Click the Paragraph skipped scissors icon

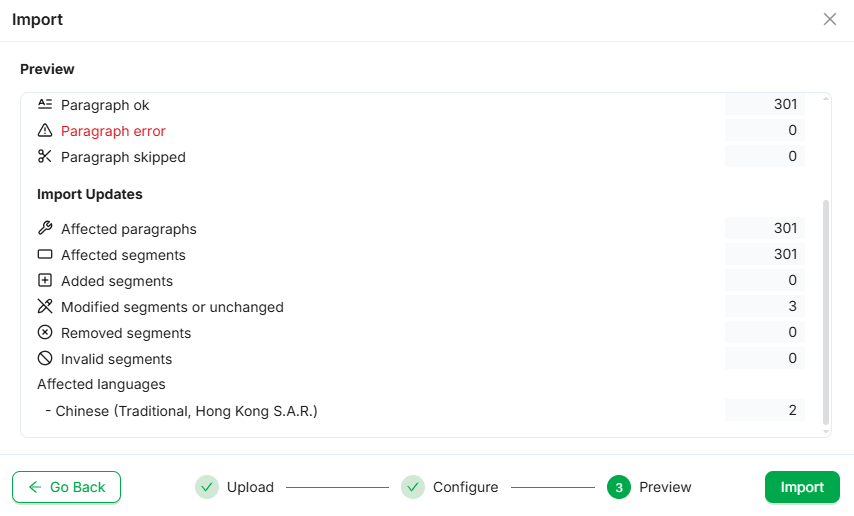point(44,157)
